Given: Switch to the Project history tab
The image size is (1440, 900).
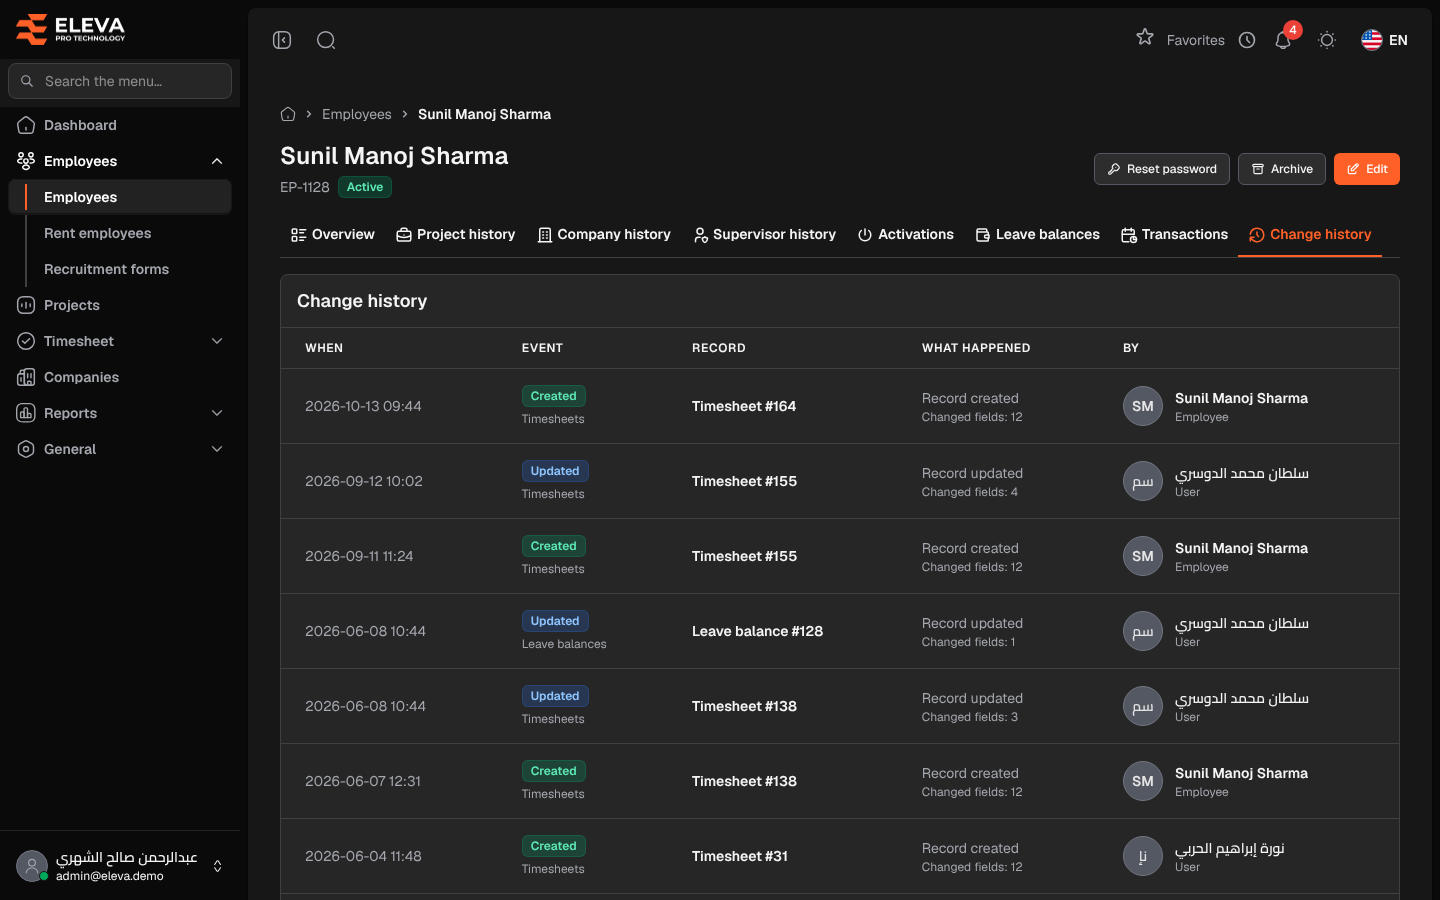Looking at the screenshot, I should pyautogui.click(x=456, y=234).
